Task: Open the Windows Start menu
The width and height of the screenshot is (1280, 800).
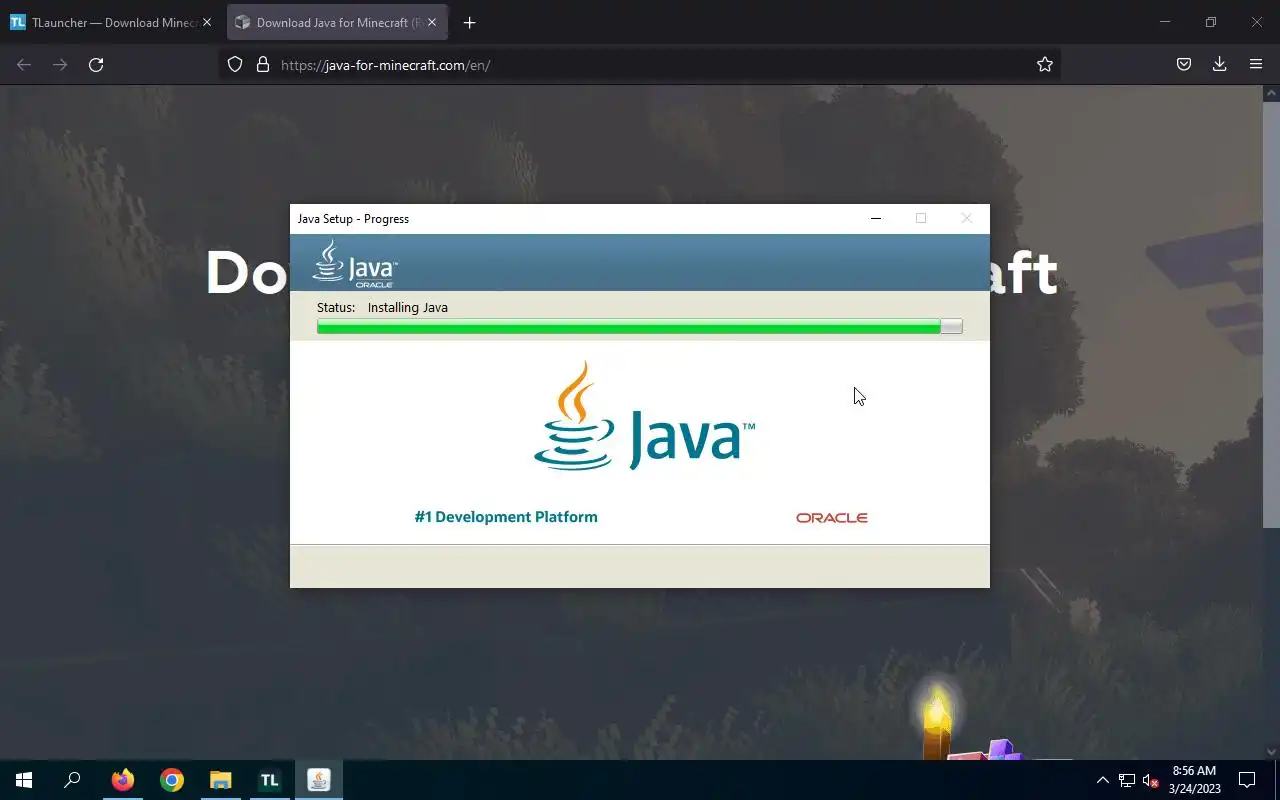Action: point(24,780)
